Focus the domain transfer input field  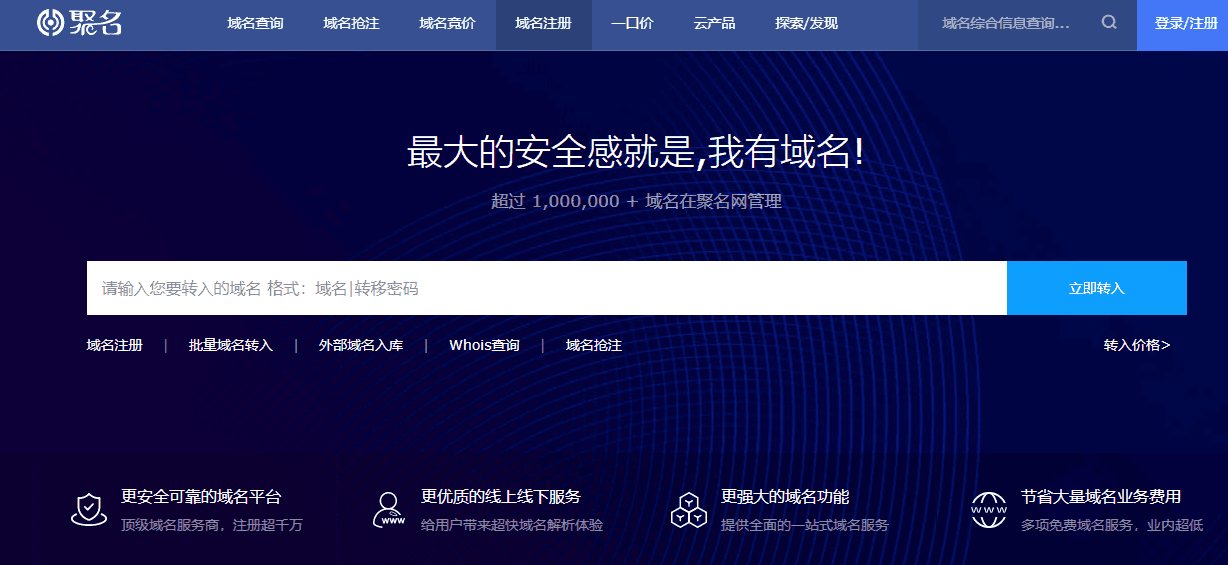tap(547, 288)
